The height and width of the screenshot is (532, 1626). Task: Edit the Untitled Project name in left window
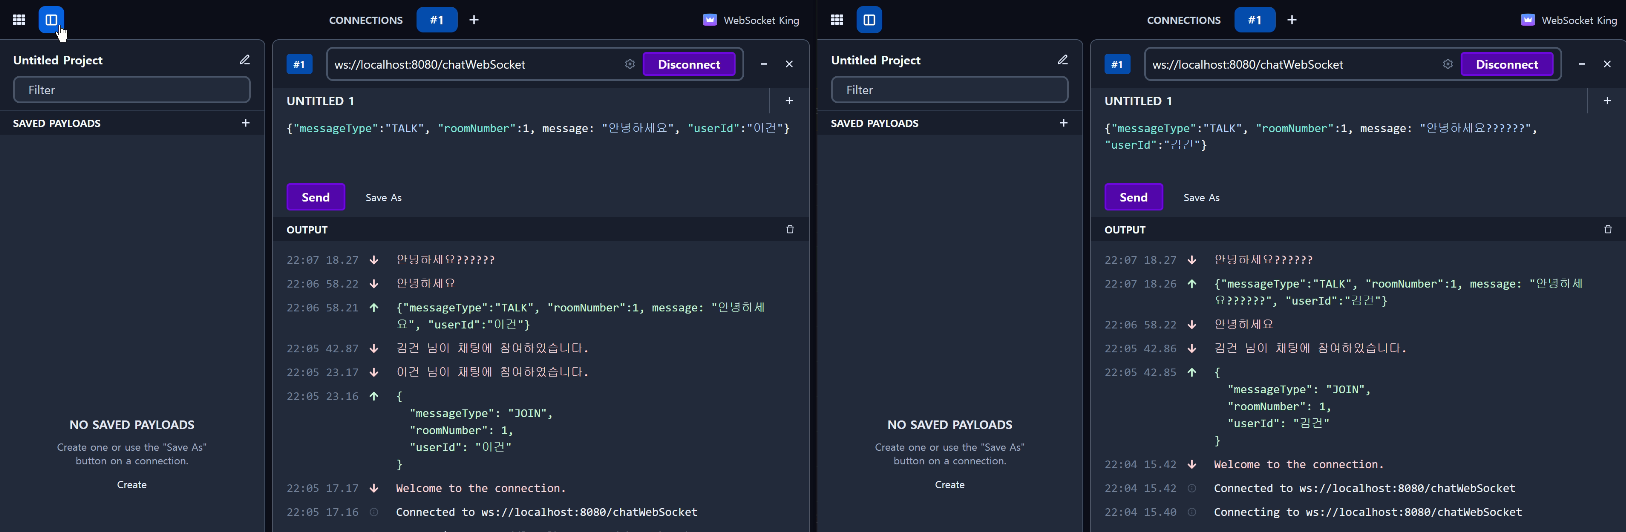pyautogui.click(x=245, y=60)
